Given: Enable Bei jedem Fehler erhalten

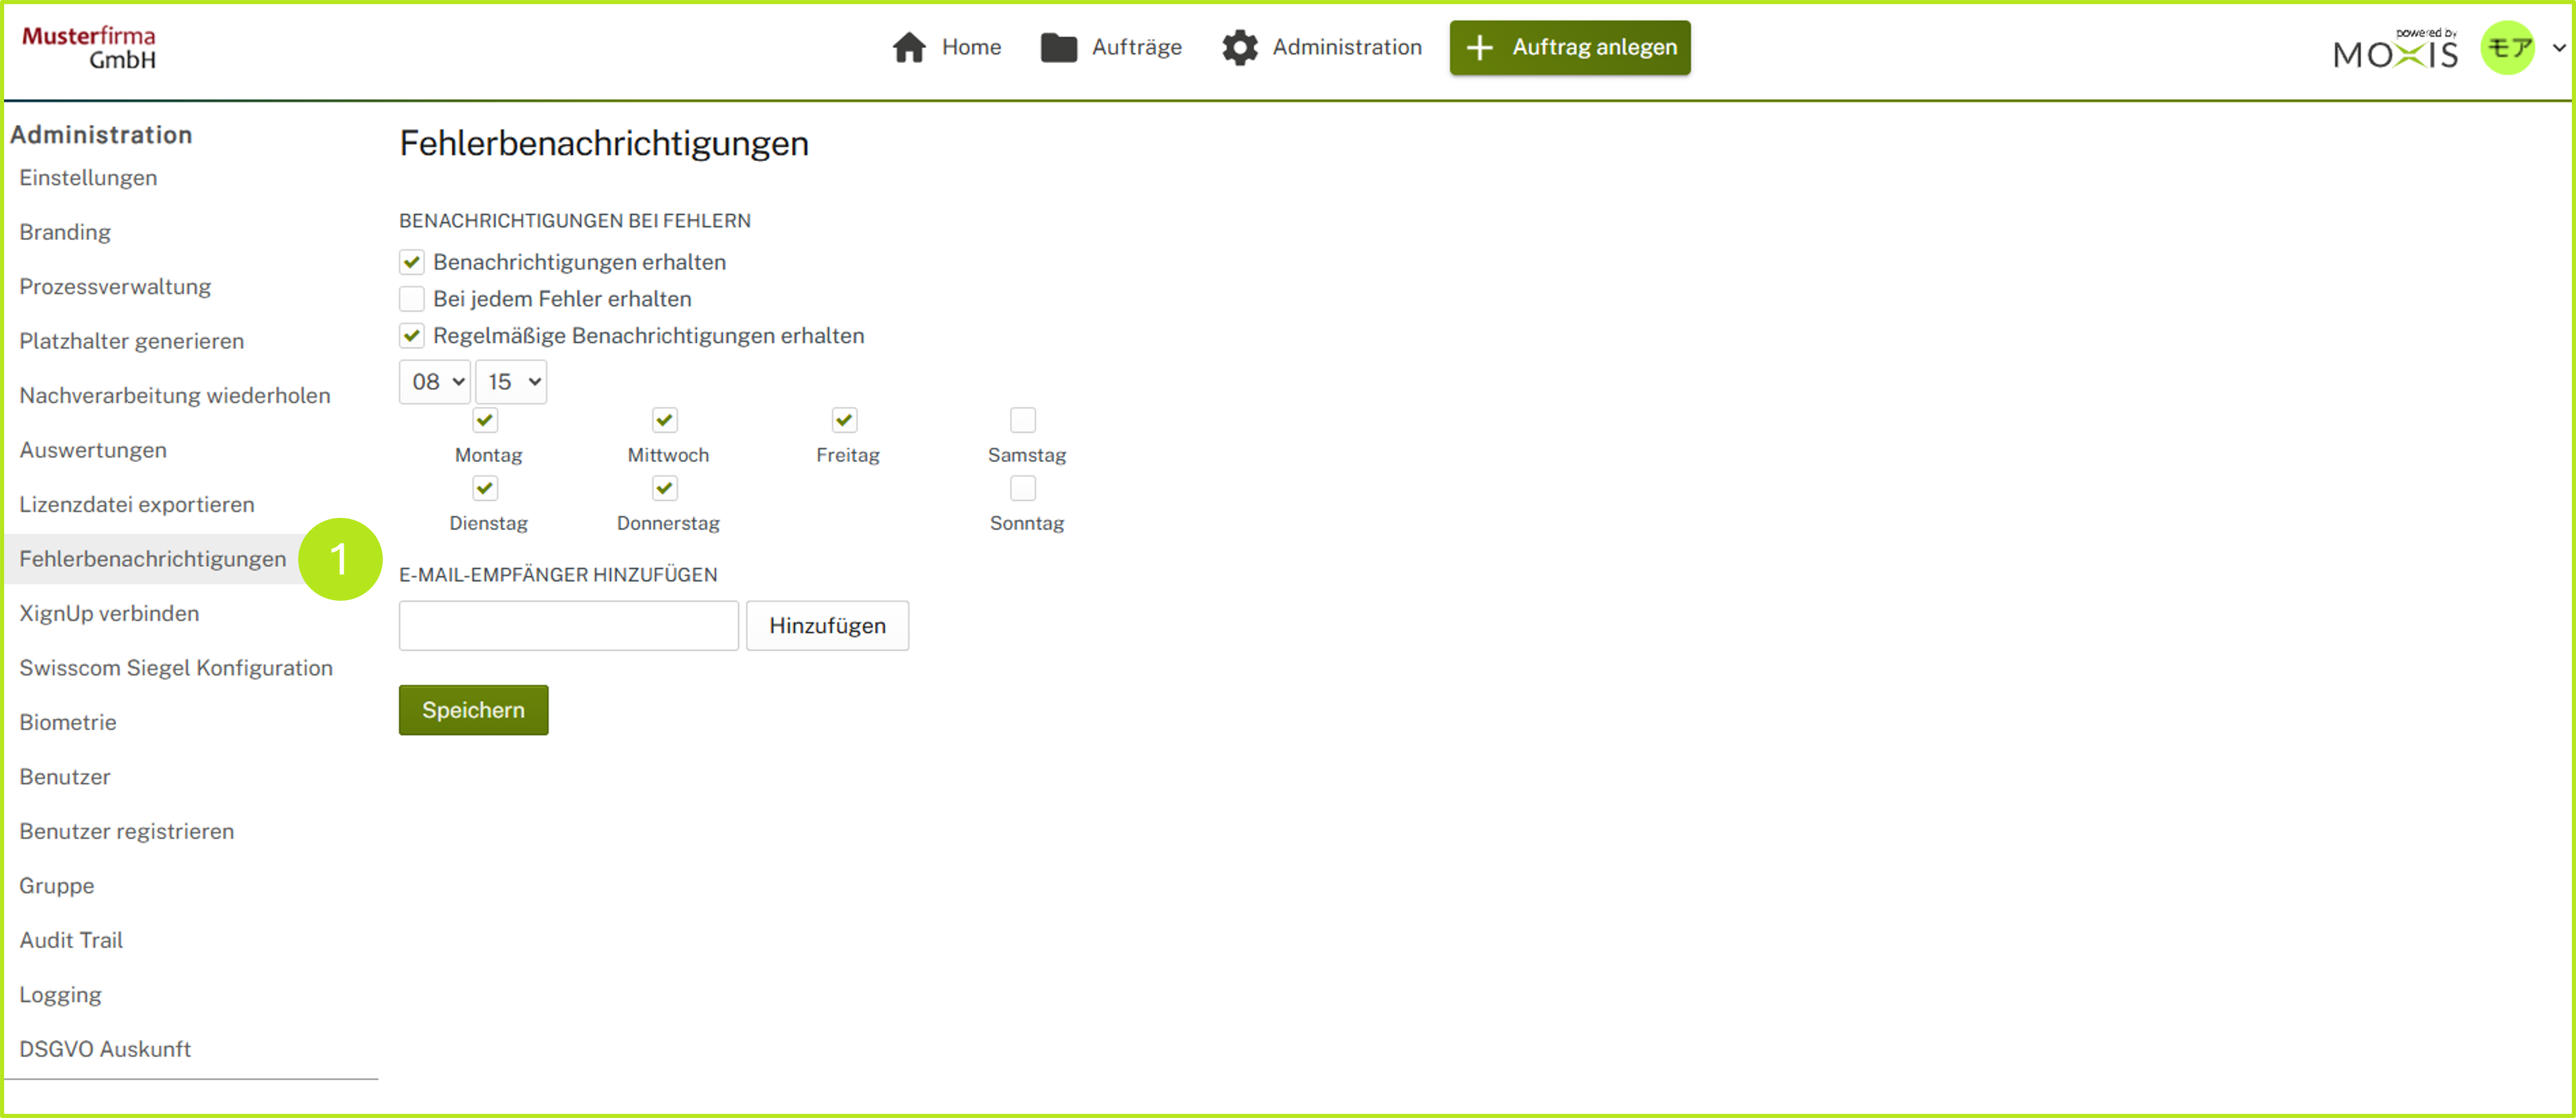Looking at the screenshot, I should [x=412, y=299].
